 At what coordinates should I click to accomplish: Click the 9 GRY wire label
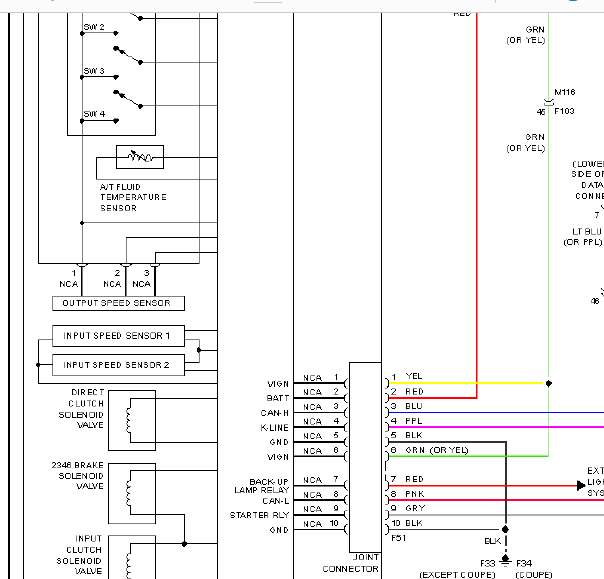point(408,509)
